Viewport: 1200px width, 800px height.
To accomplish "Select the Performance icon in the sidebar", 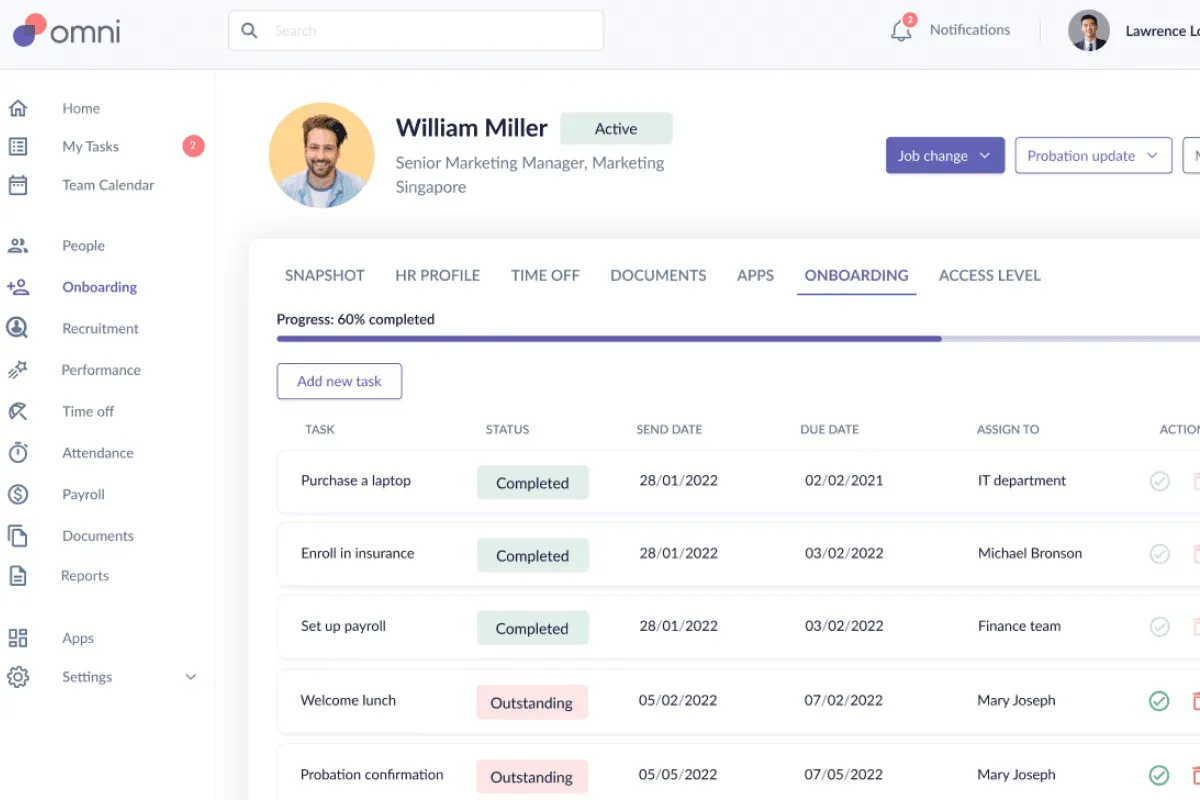I will [x=20, y=369].
